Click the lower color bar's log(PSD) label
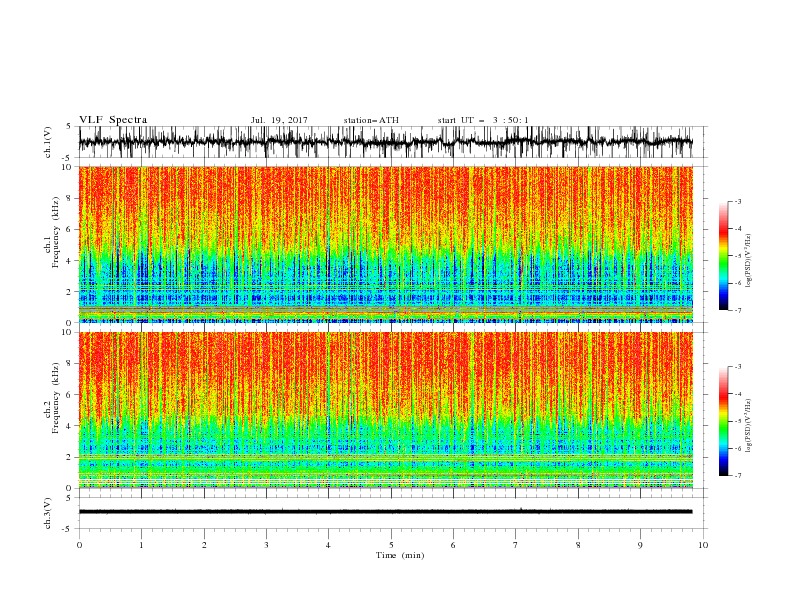 click(748, 425)
